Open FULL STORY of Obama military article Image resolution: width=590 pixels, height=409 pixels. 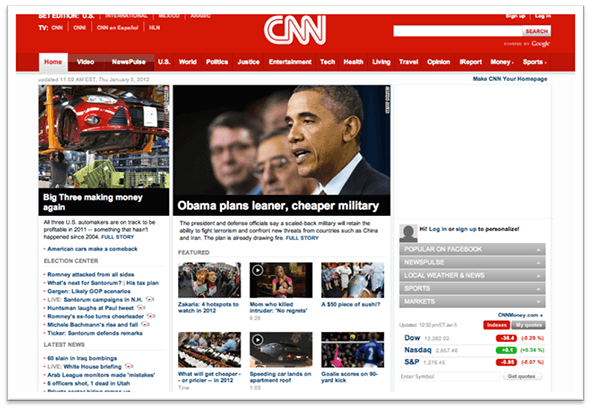coord(302,238)
